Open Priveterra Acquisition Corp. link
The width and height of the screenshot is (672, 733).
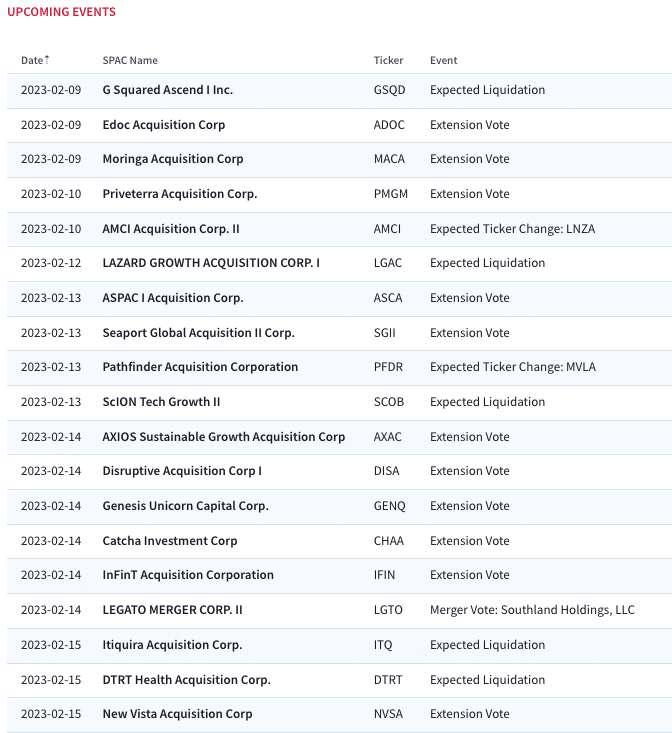[180, 194]
